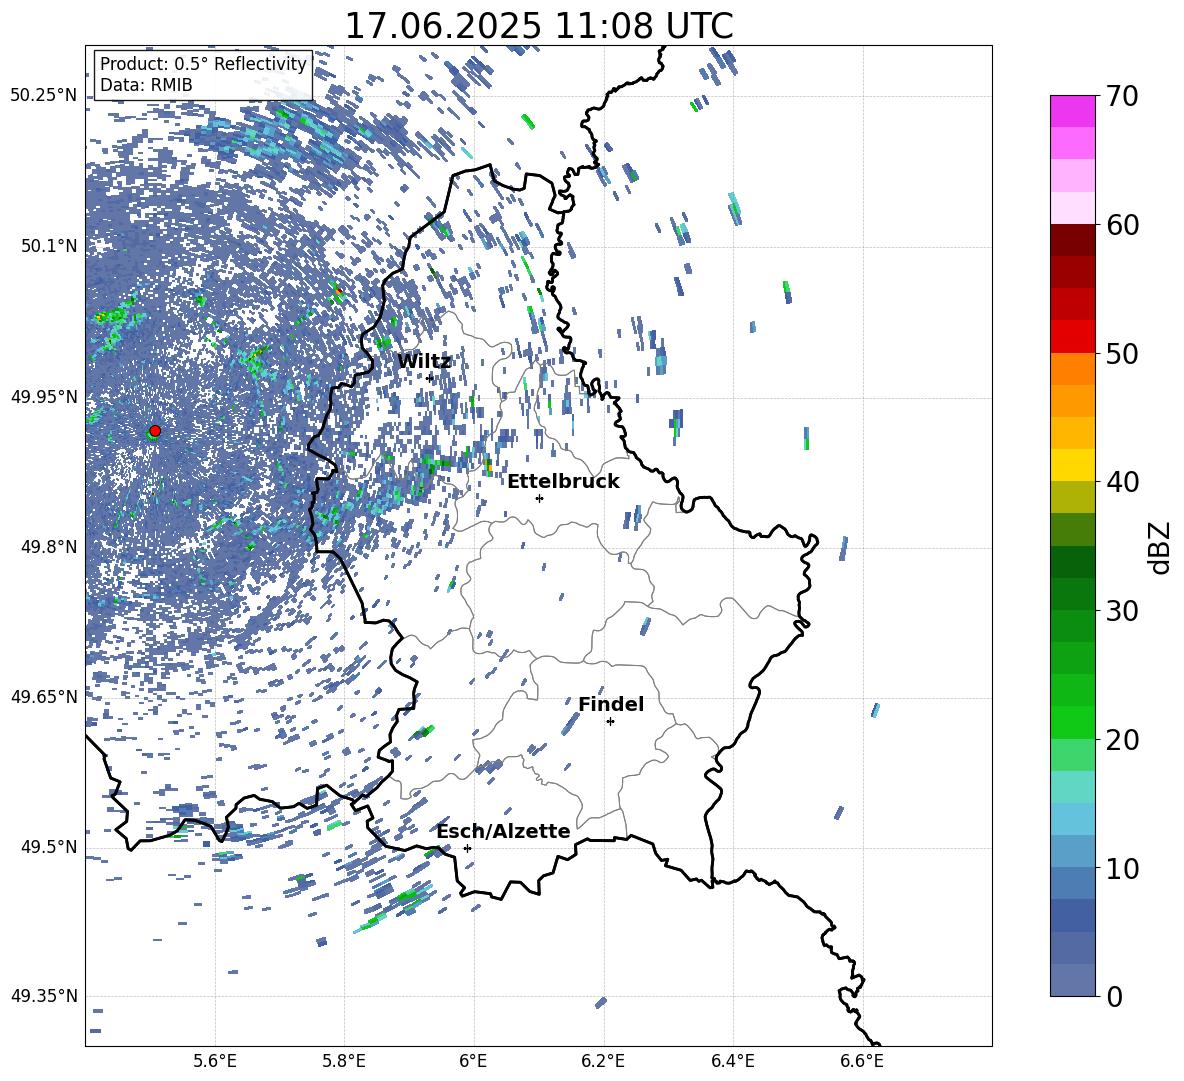The width and height of the screenshot is (1184, 1081).
Task: Click the blue-grey colorbar segment just above 0
Action: click(x=1073, y=980)
